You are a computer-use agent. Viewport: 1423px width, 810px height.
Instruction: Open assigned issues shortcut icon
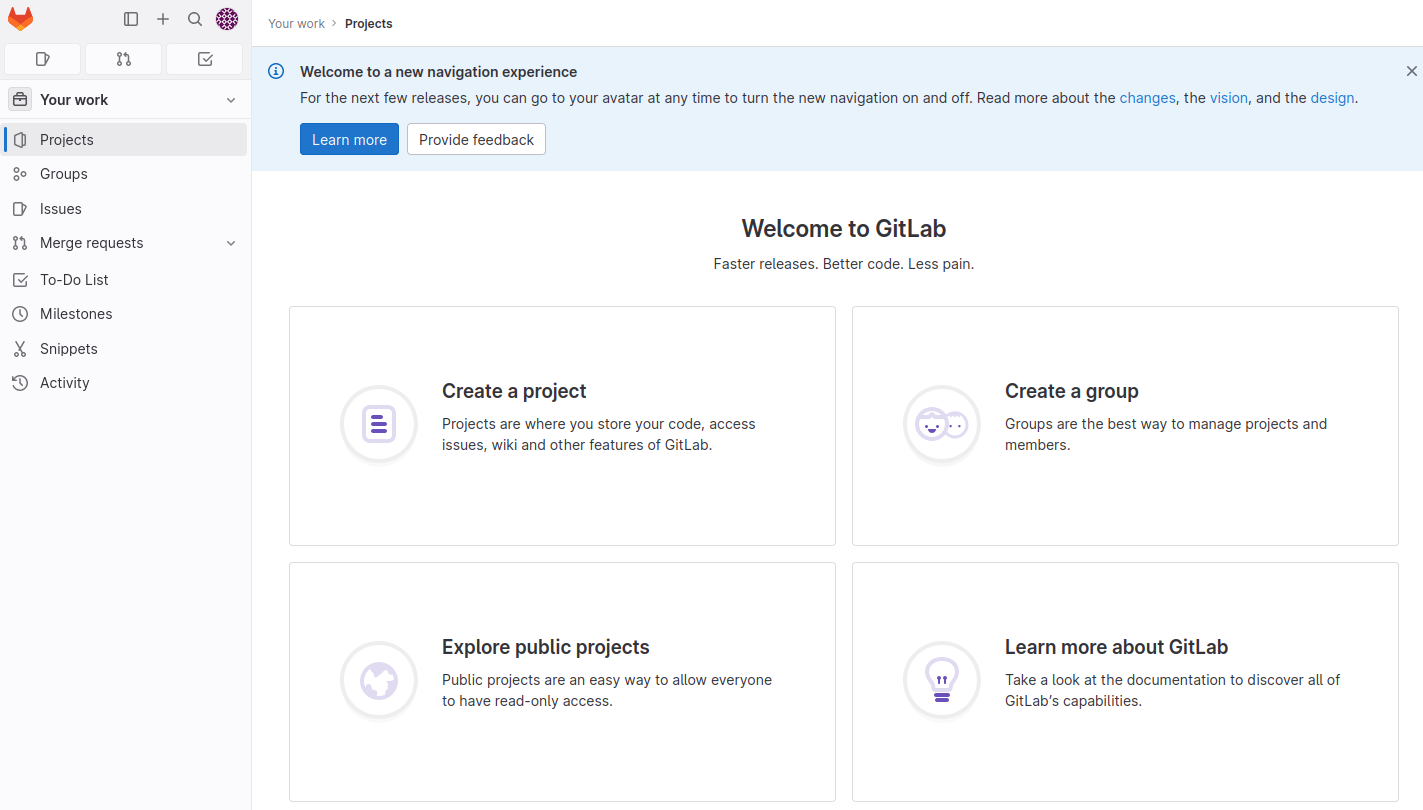[x=43, y=59]
